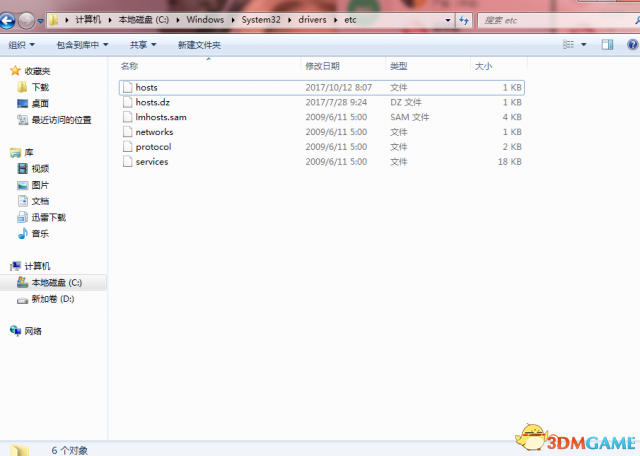Click the refresh button beside address bar
The height and width of the screenshot is (456, 640).
click(x=464, y=20)
